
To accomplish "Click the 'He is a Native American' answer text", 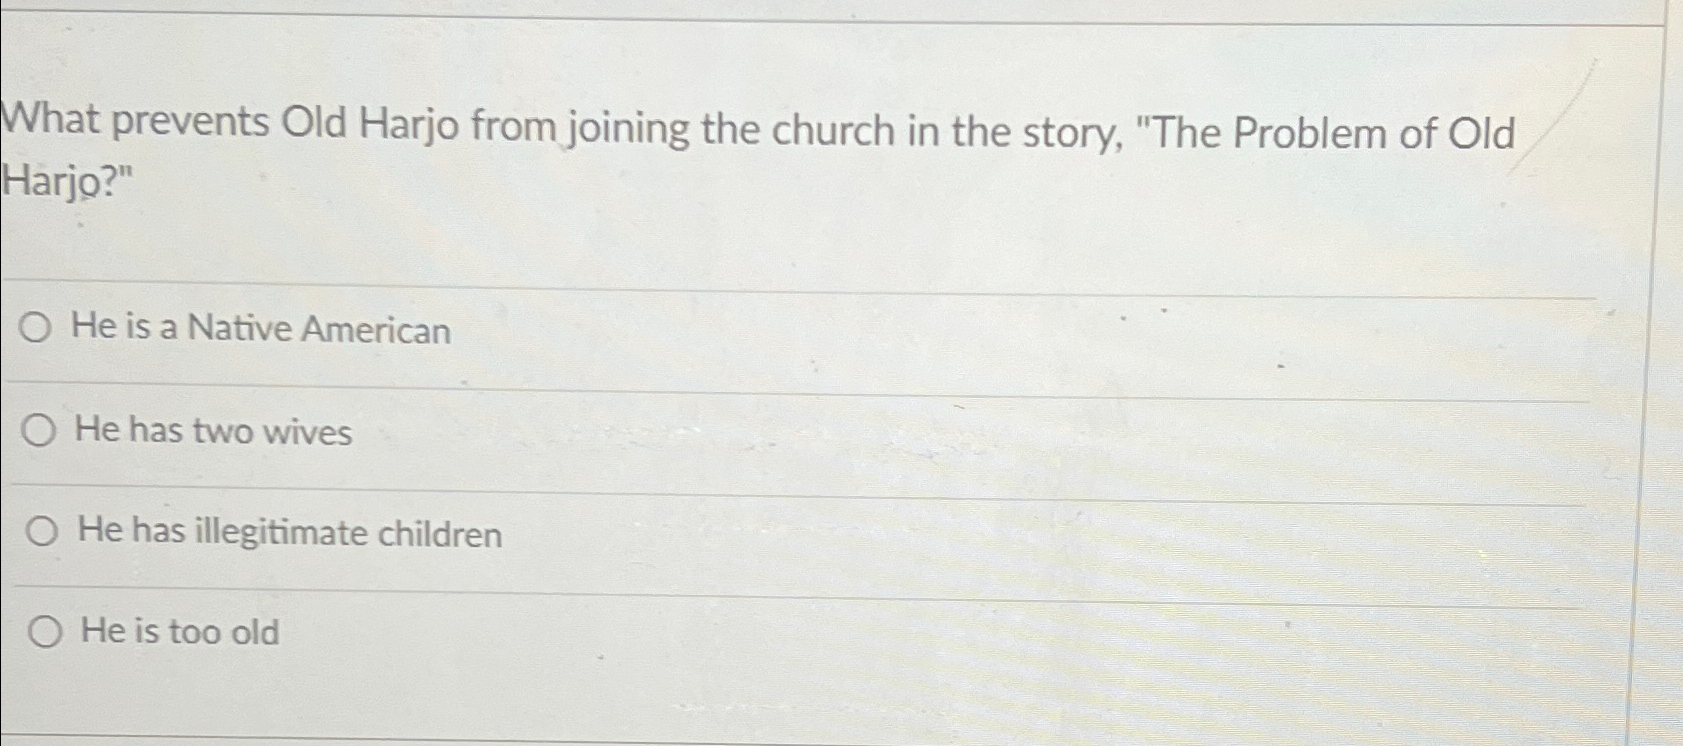I will coord(262,329).
